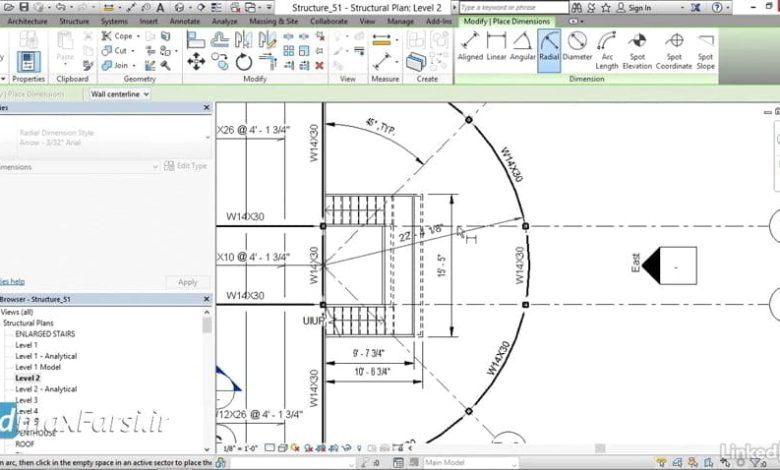Close the Properties palette

(206, 107)
